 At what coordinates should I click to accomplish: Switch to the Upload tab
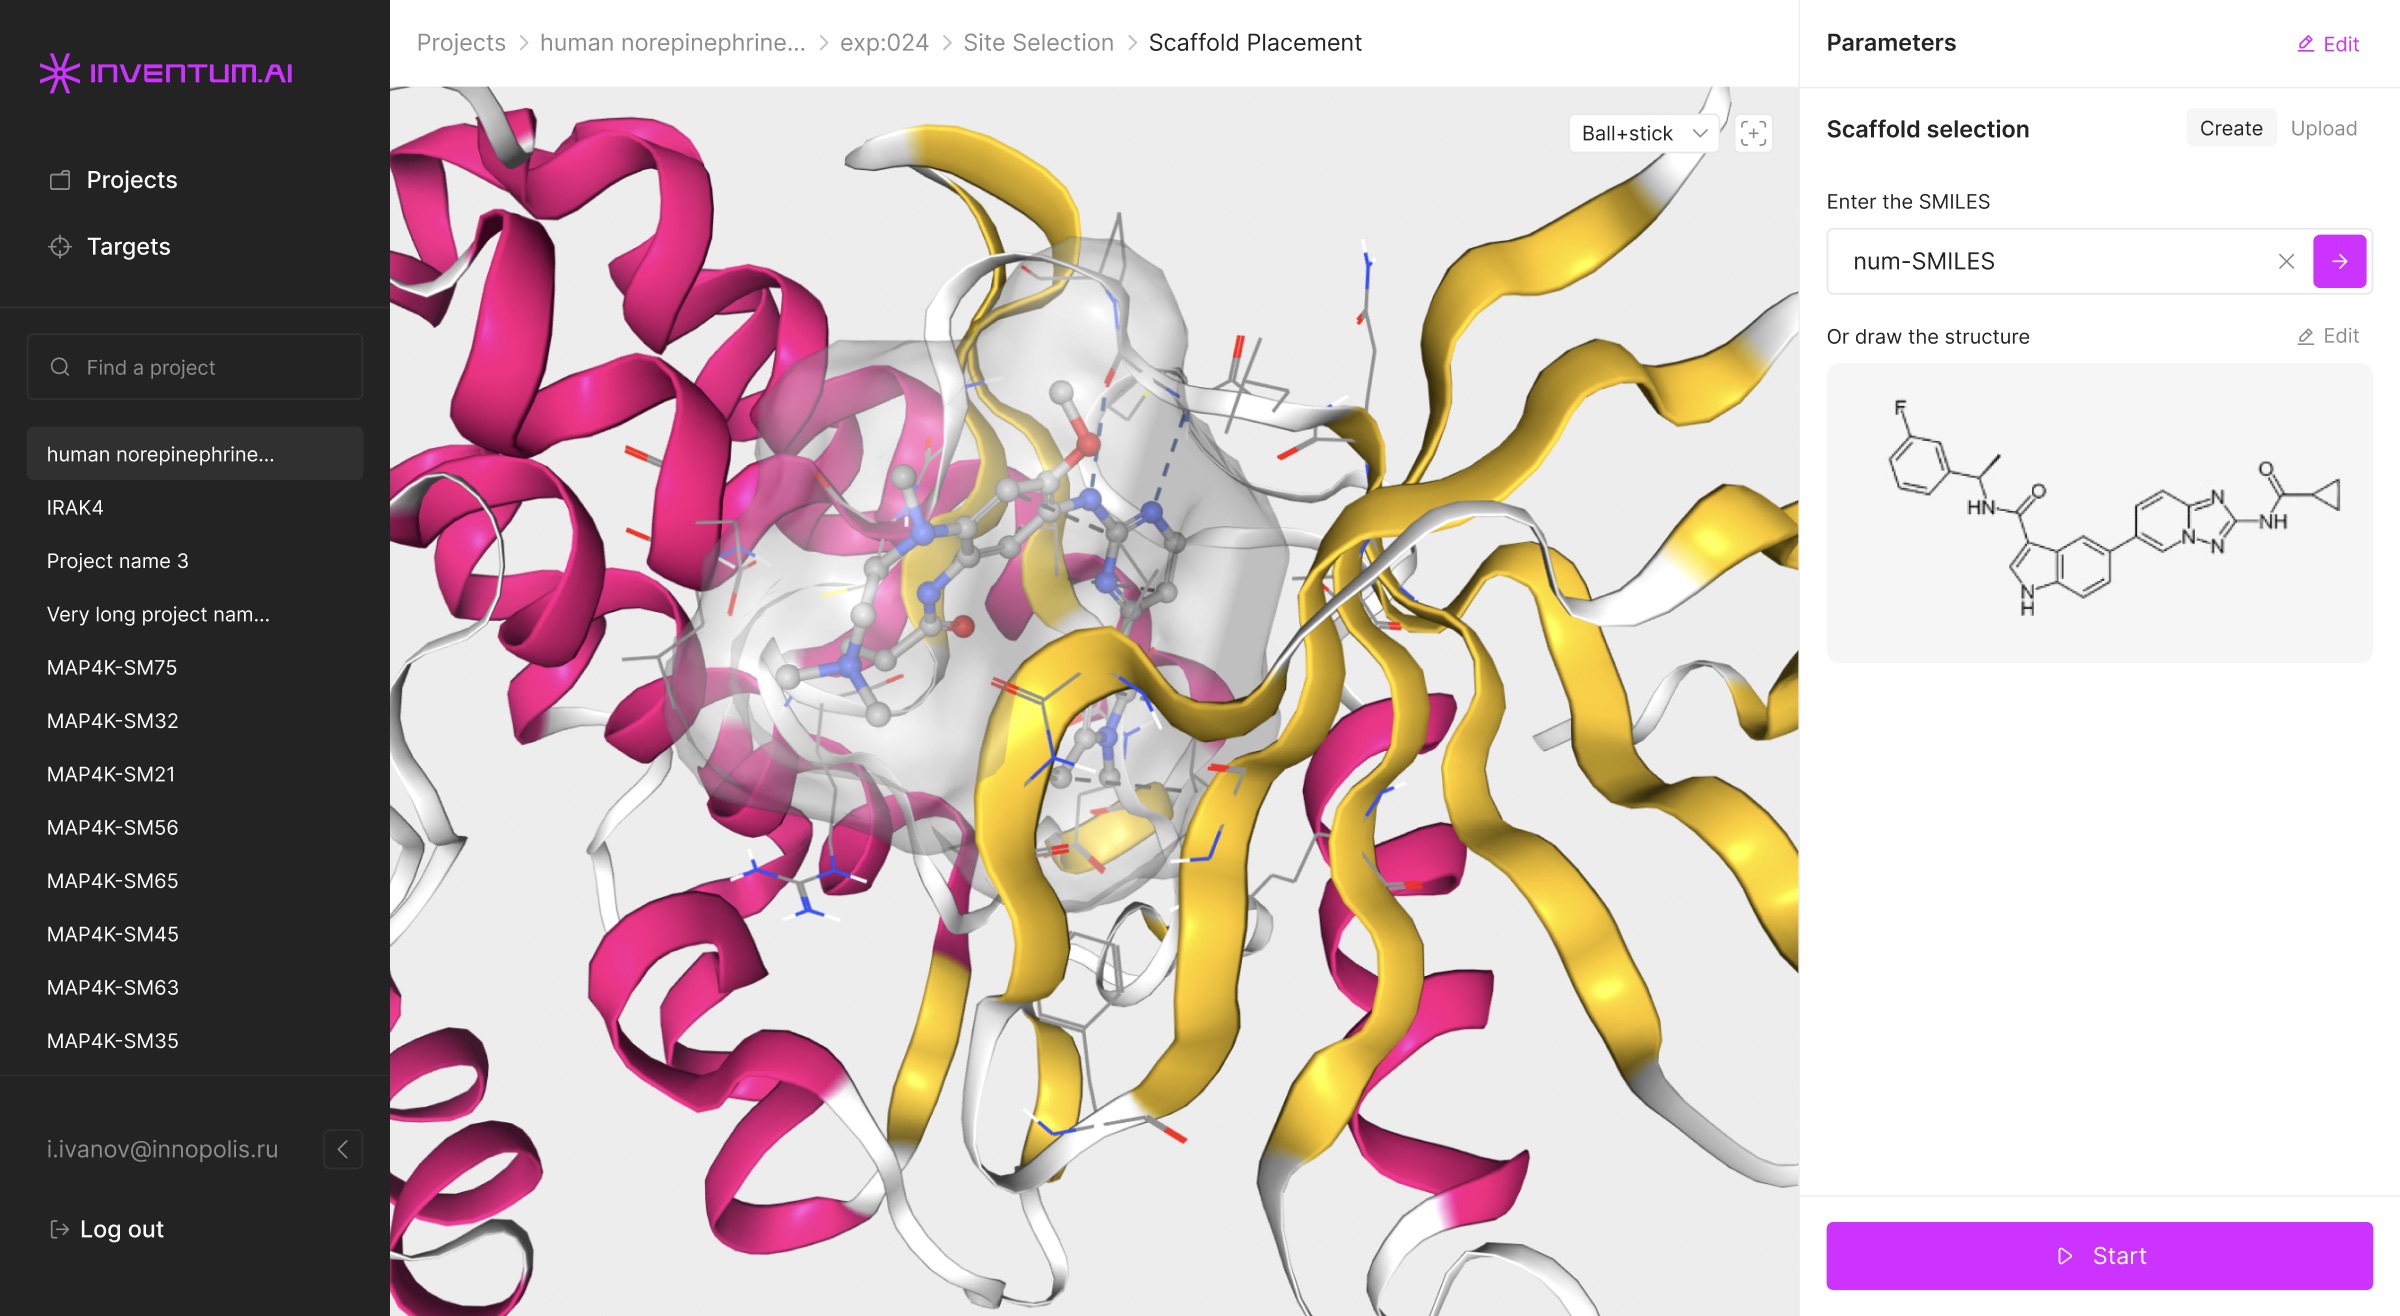[x=2324, y=128]
